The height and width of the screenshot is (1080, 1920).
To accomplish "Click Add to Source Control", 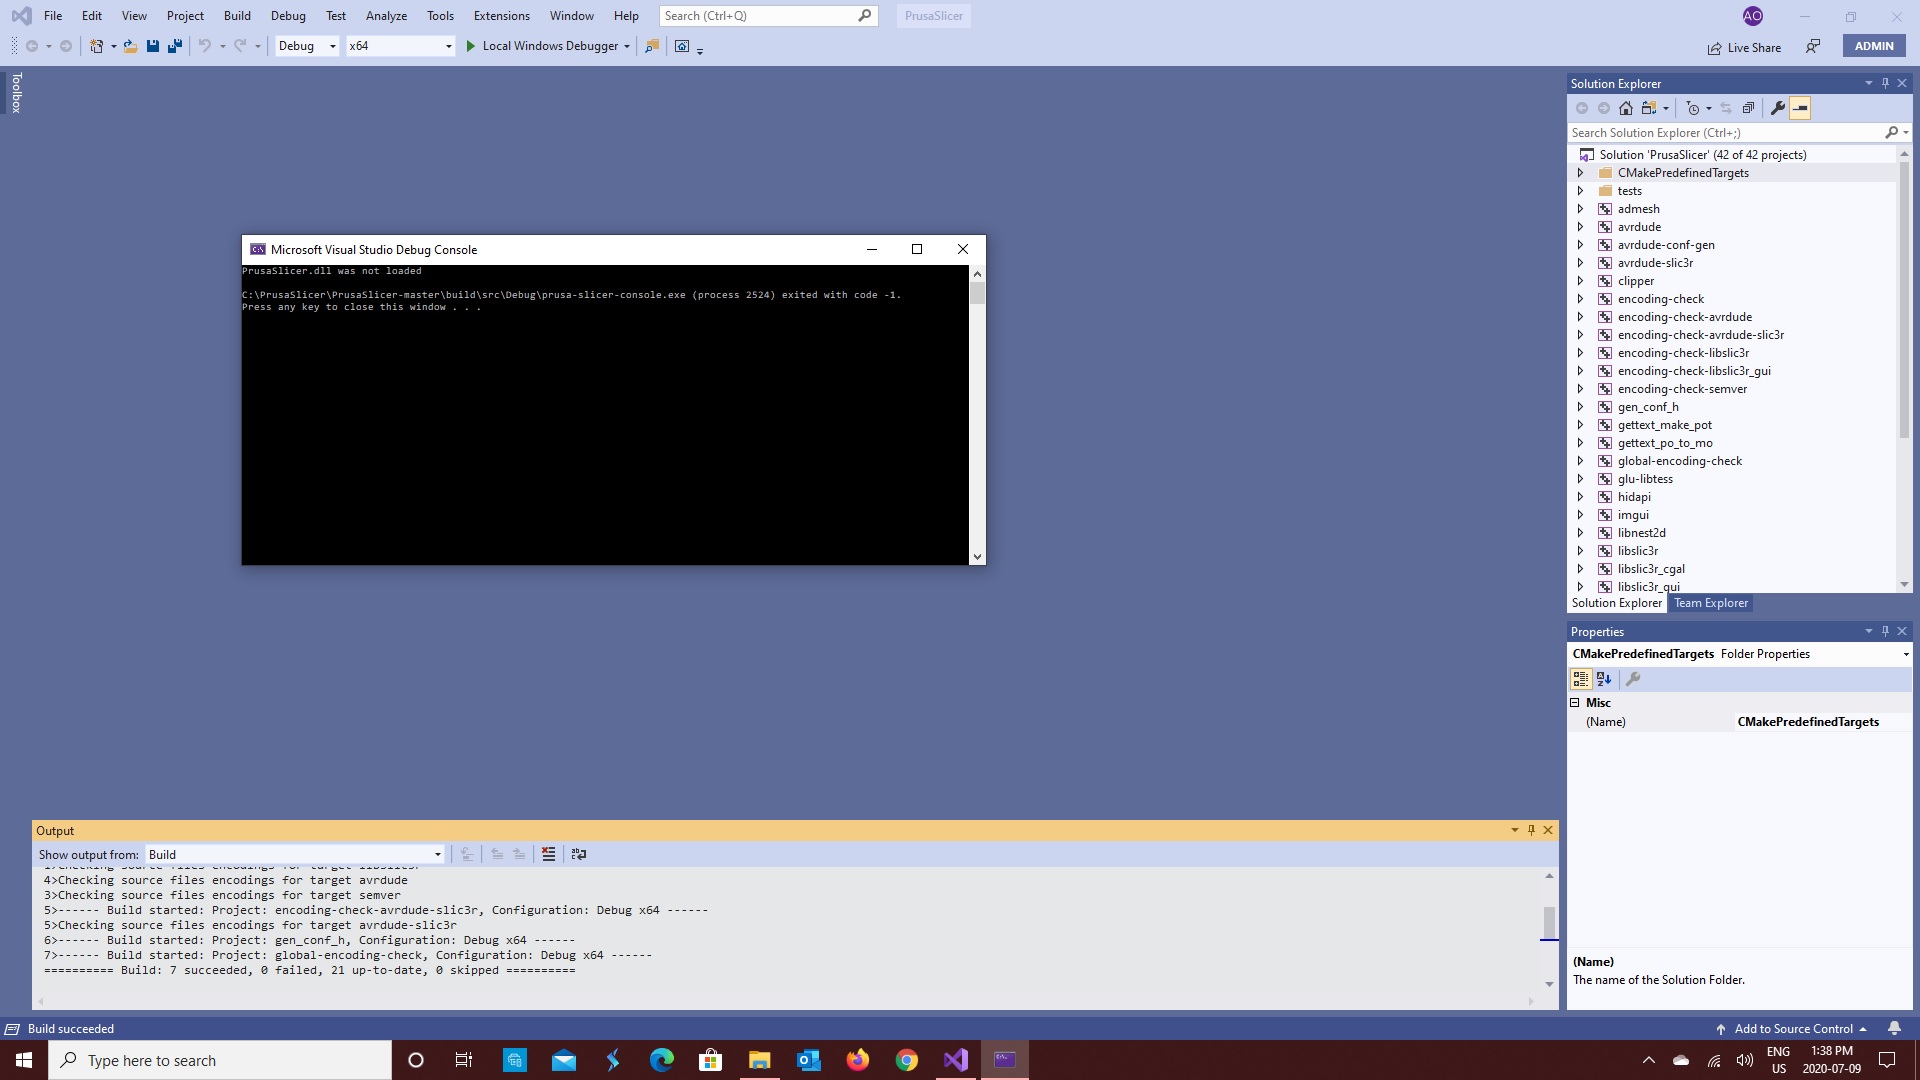I will tap(1793, 1028).
